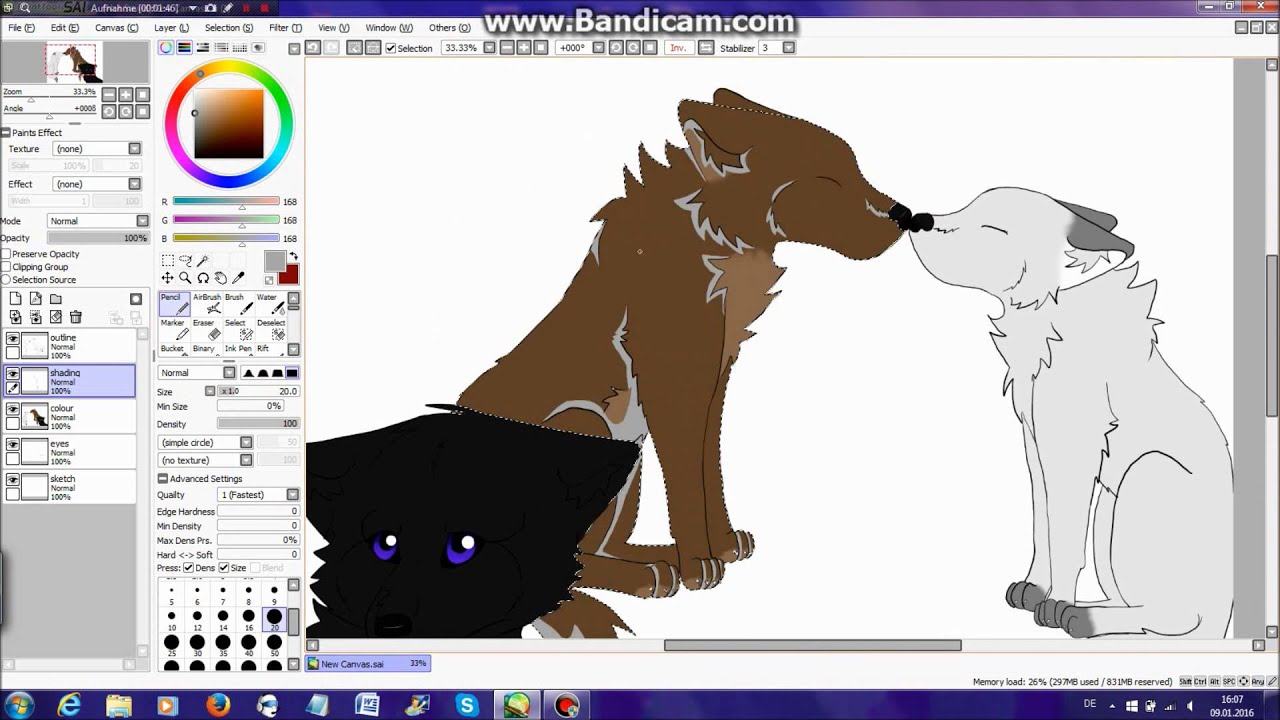Uncheck the Selection display checkbox
Image resolution: width=1280 pixels, height=720 pixels.
pyautogui.click(x=390, y=48)
